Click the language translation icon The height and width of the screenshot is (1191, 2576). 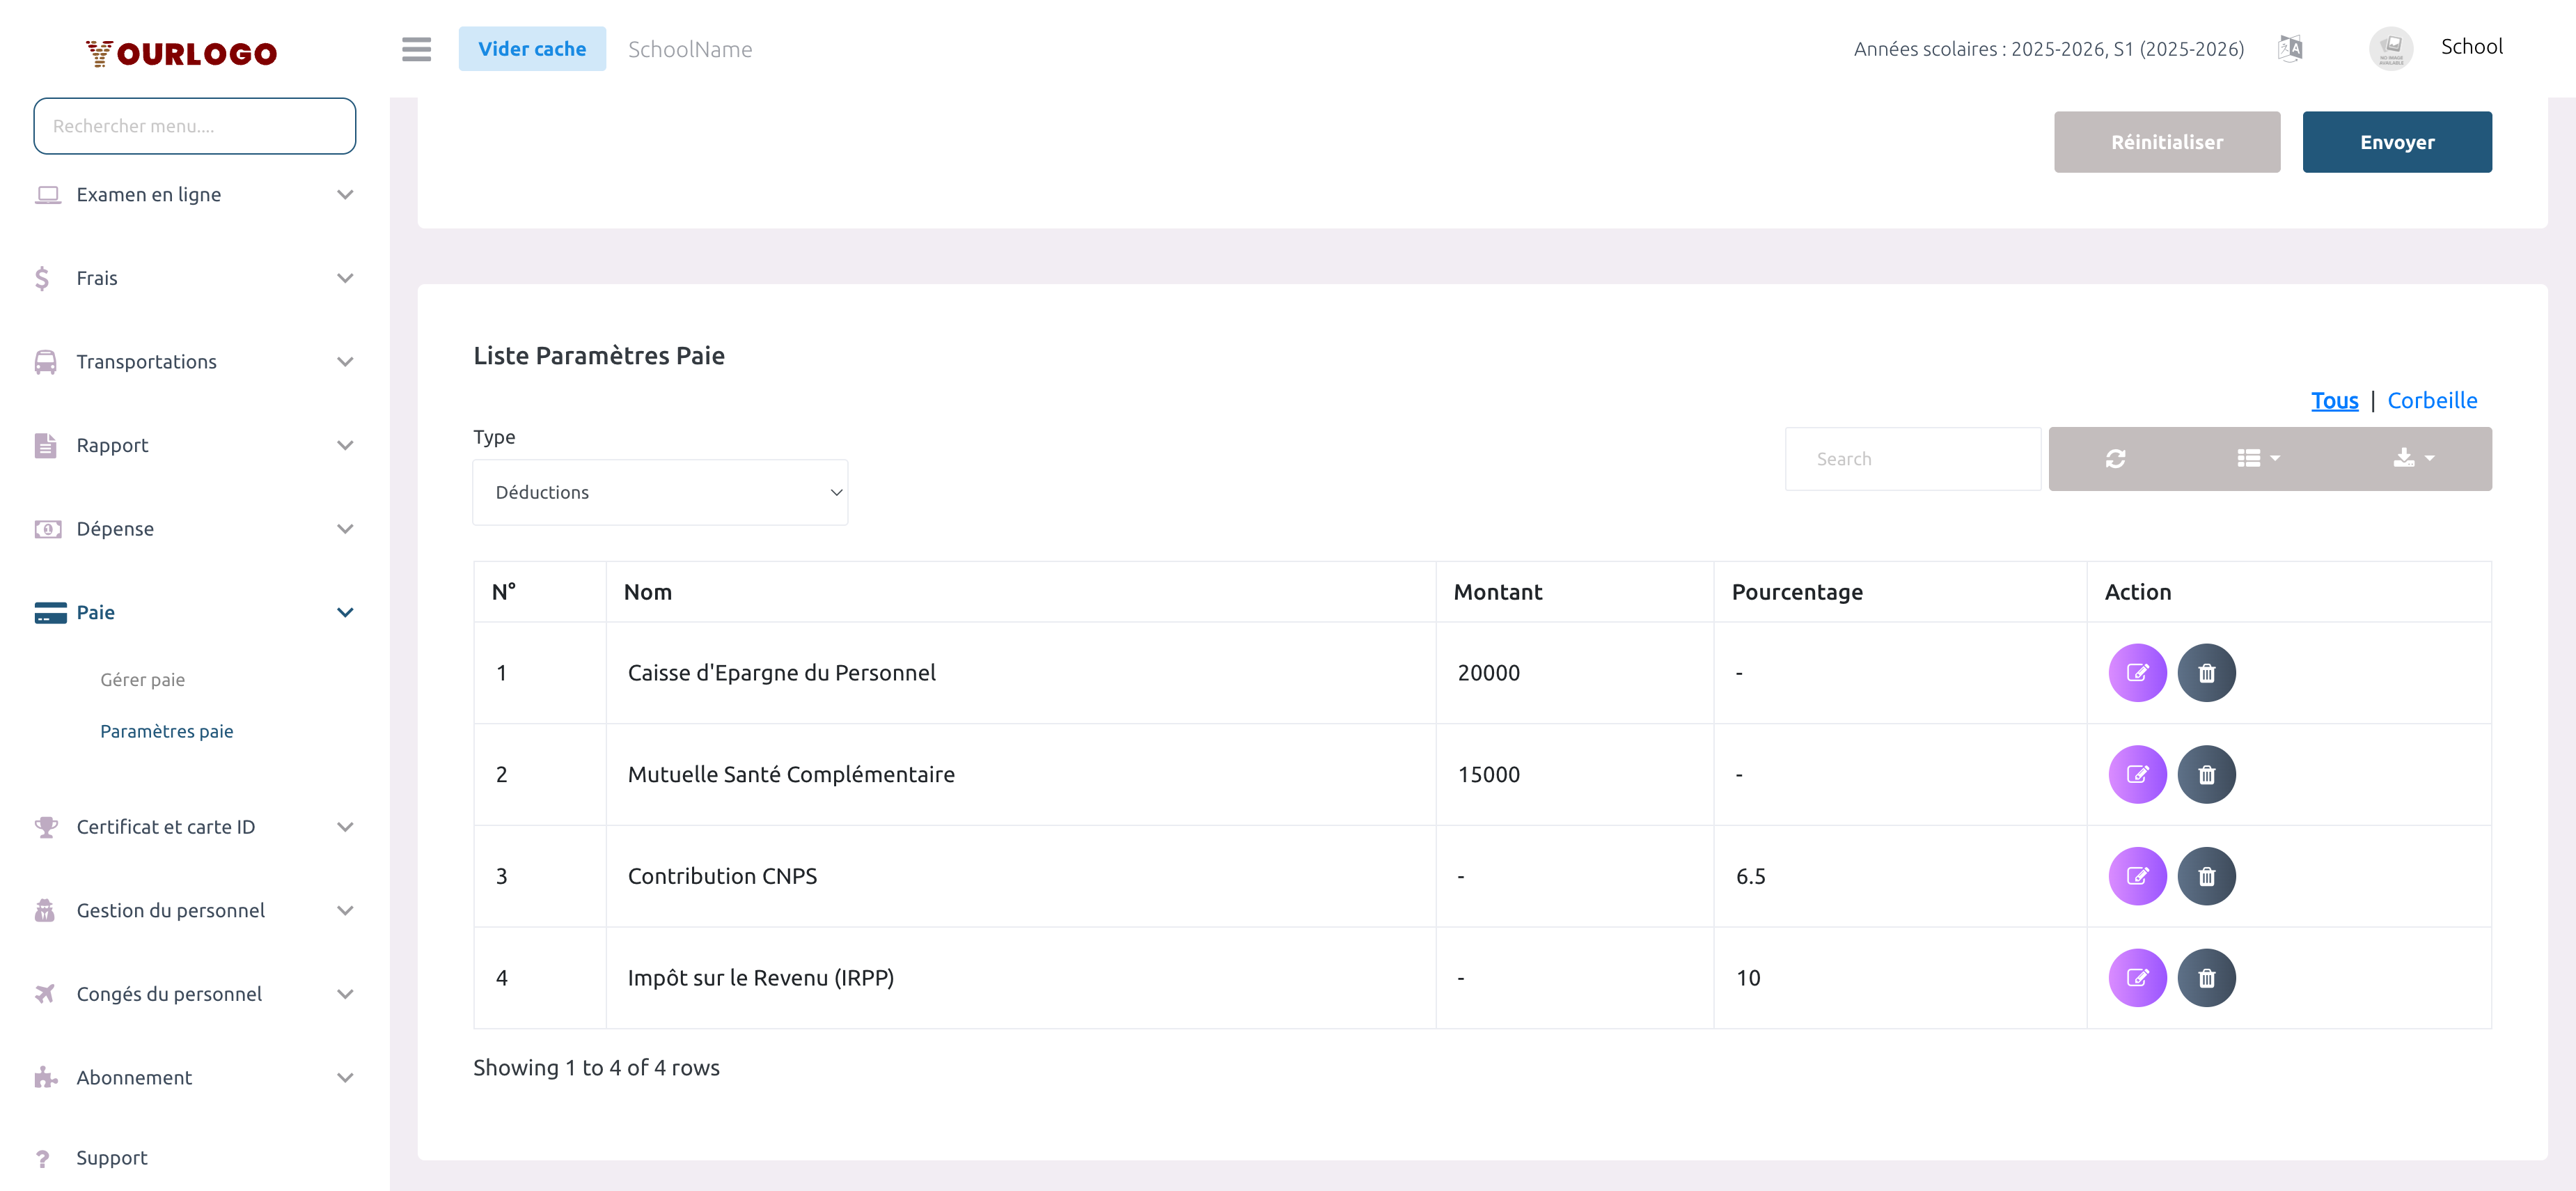[2290, 48]
